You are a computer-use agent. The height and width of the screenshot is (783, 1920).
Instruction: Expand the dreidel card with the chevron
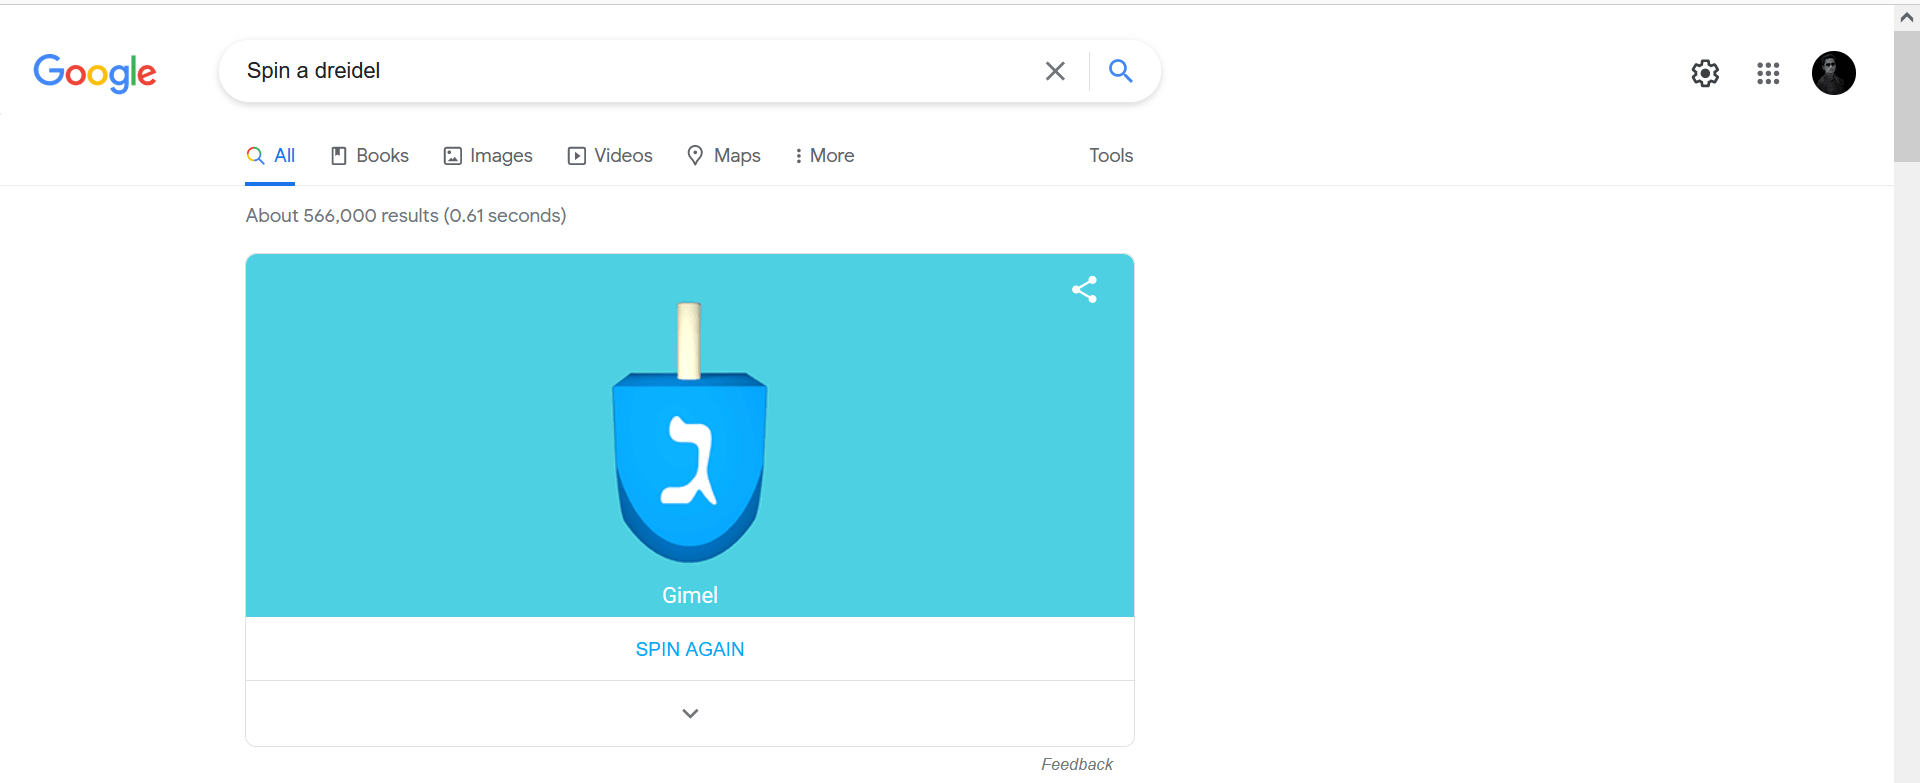(x=690, y=713)
